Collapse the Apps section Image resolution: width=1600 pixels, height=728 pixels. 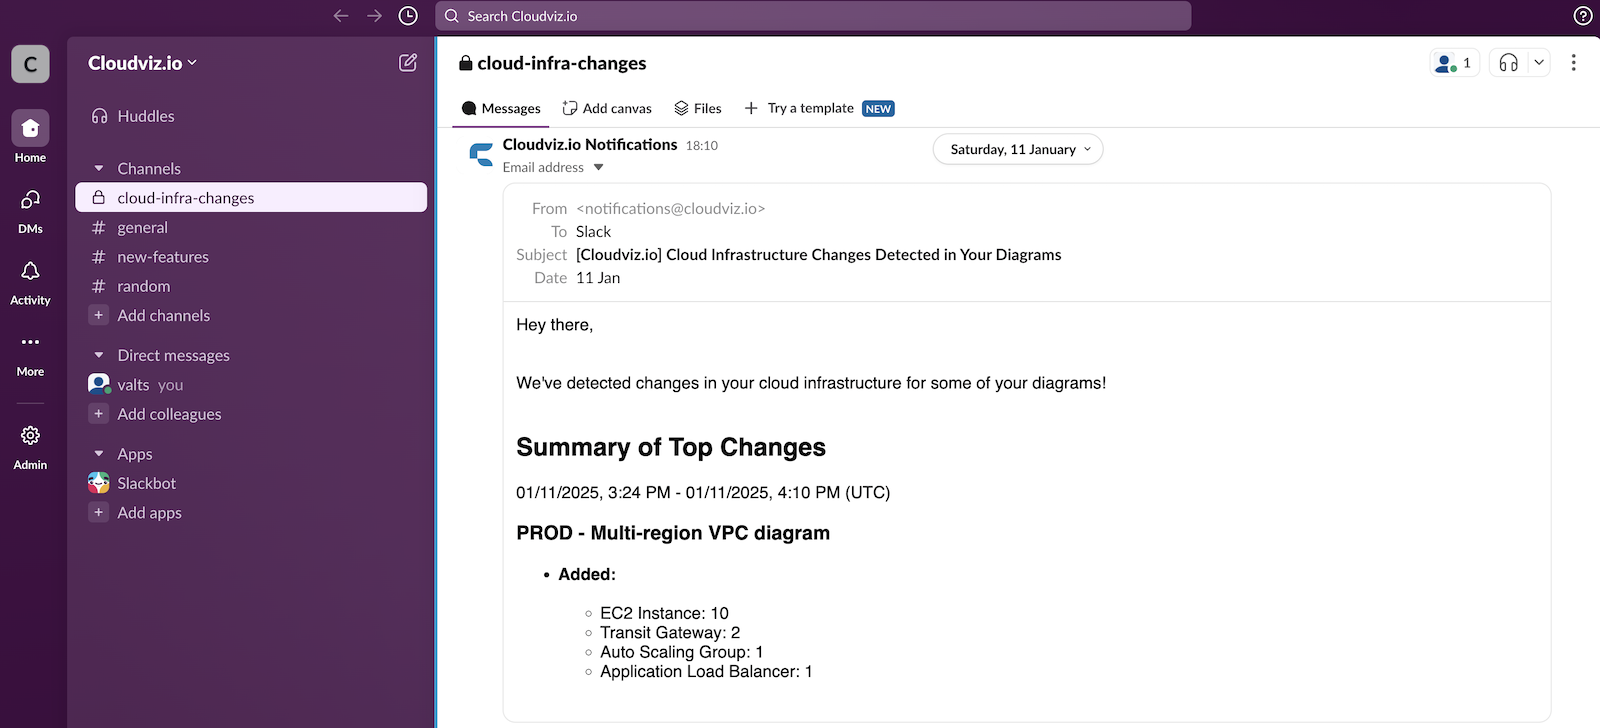(99, 454)
